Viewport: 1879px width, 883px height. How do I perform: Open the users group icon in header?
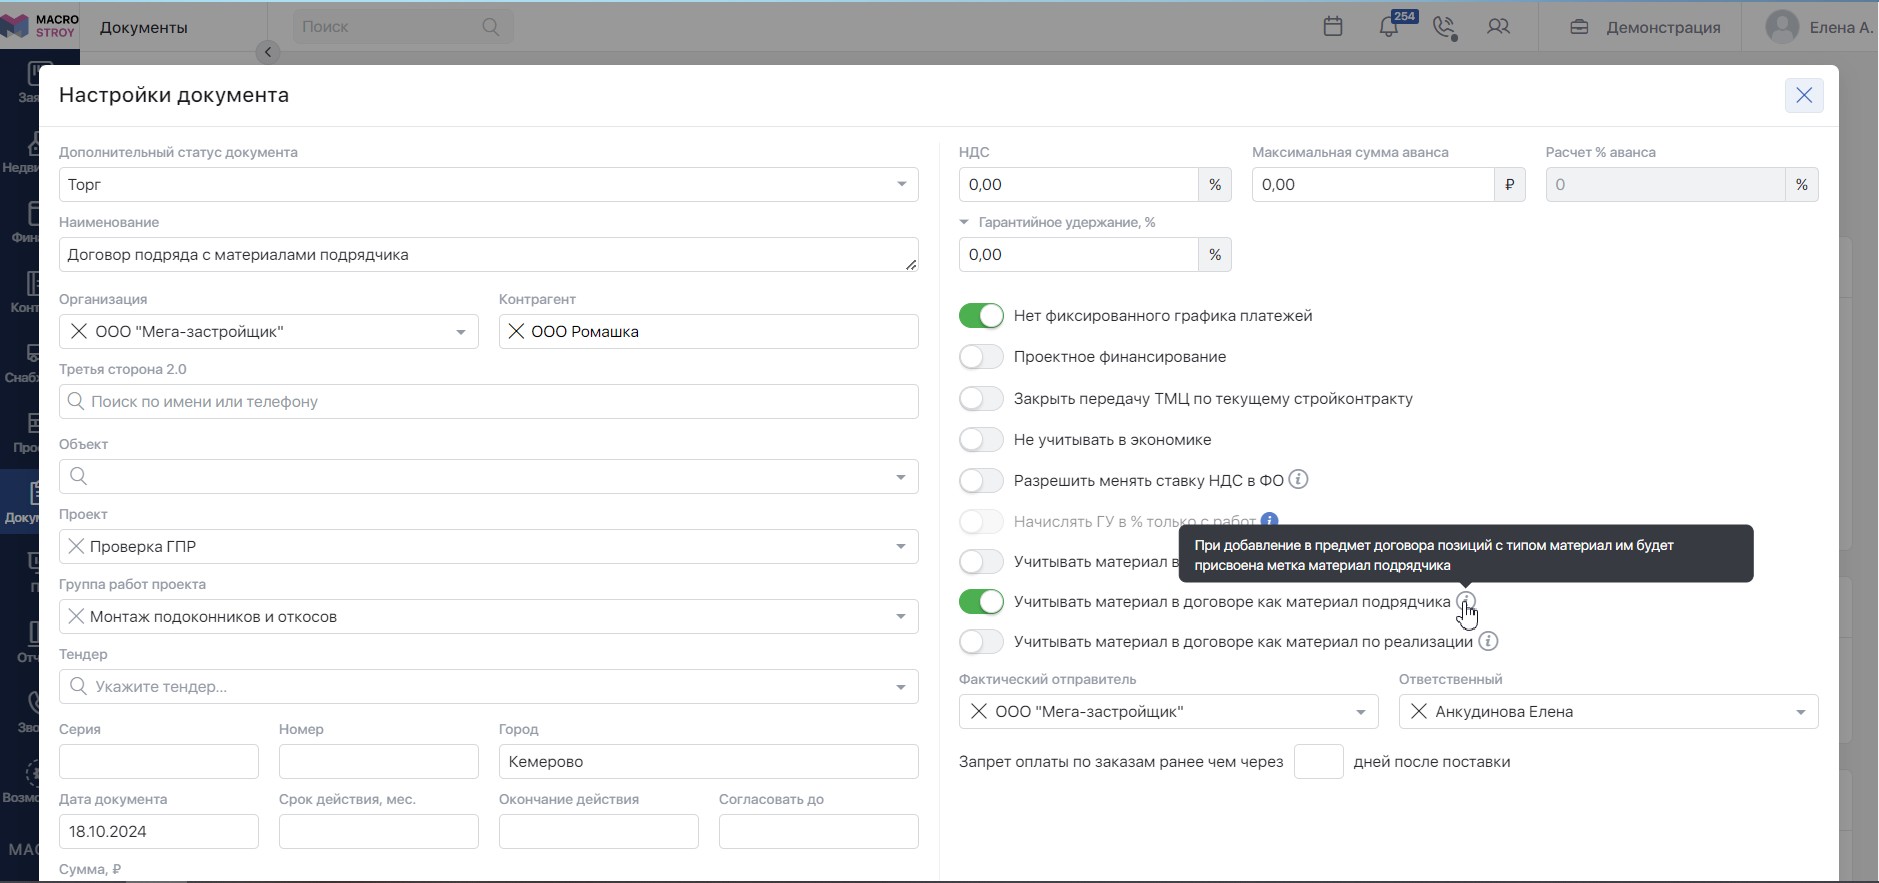pos(1498,27)
